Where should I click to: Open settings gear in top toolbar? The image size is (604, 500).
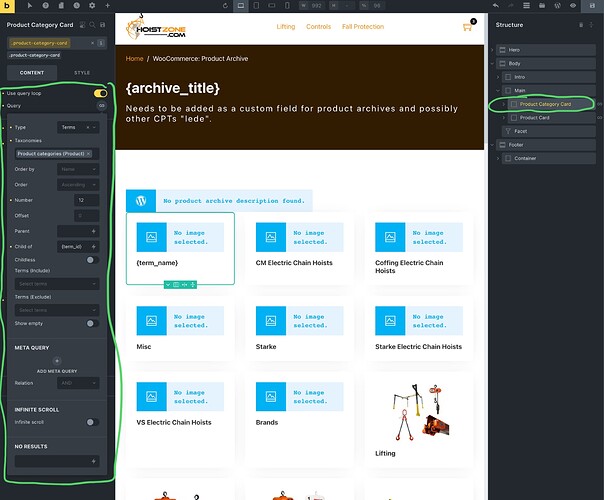[92, 5]
